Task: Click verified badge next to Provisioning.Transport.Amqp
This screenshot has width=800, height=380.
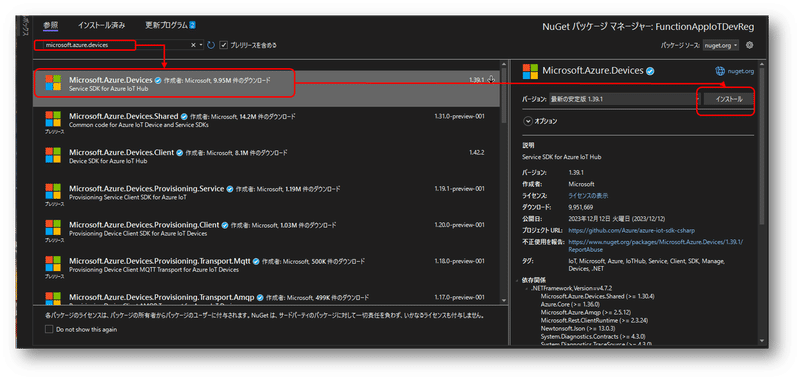Action: (260, 297)
